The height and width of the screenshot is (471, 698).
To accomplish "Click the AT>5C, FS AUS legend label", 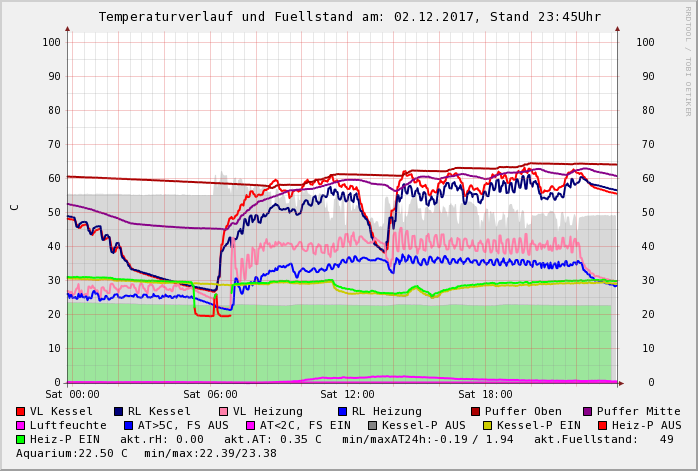I will 183,425.
